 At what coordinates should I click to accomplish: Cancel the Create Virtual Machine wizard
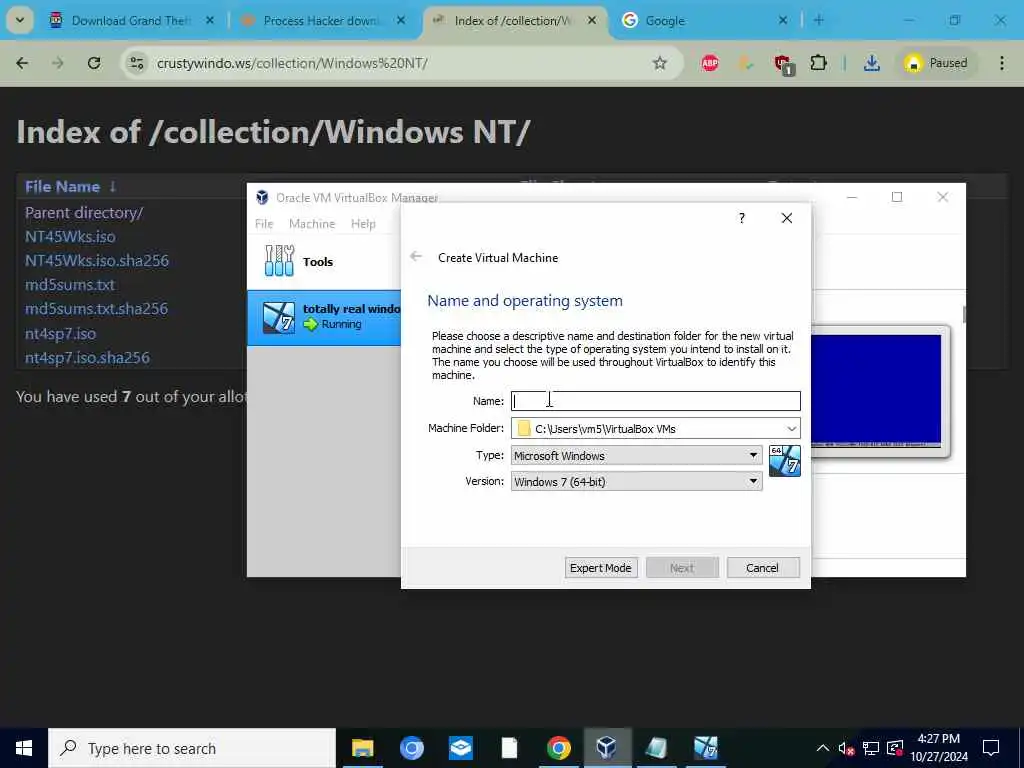(762, 568)
